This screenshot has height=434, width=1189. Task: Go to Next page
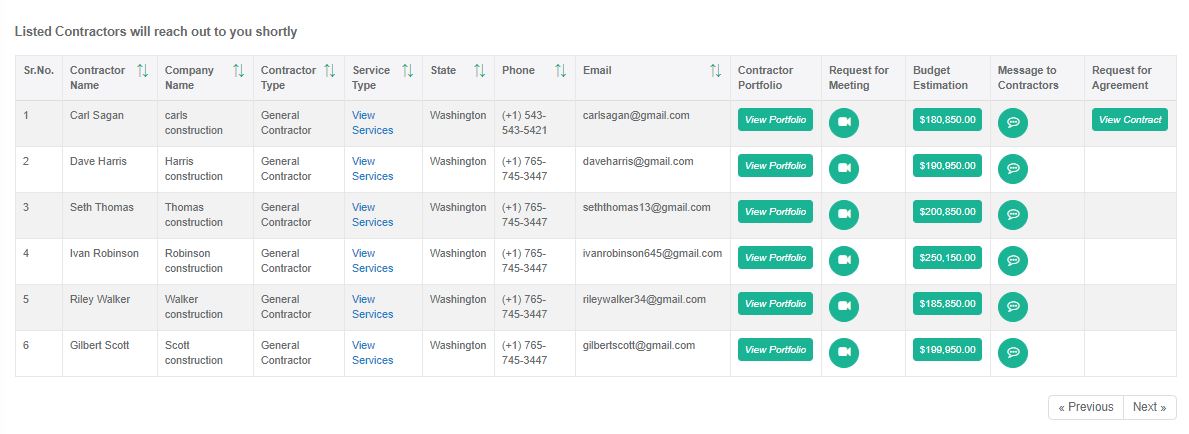pos(1150,407)
